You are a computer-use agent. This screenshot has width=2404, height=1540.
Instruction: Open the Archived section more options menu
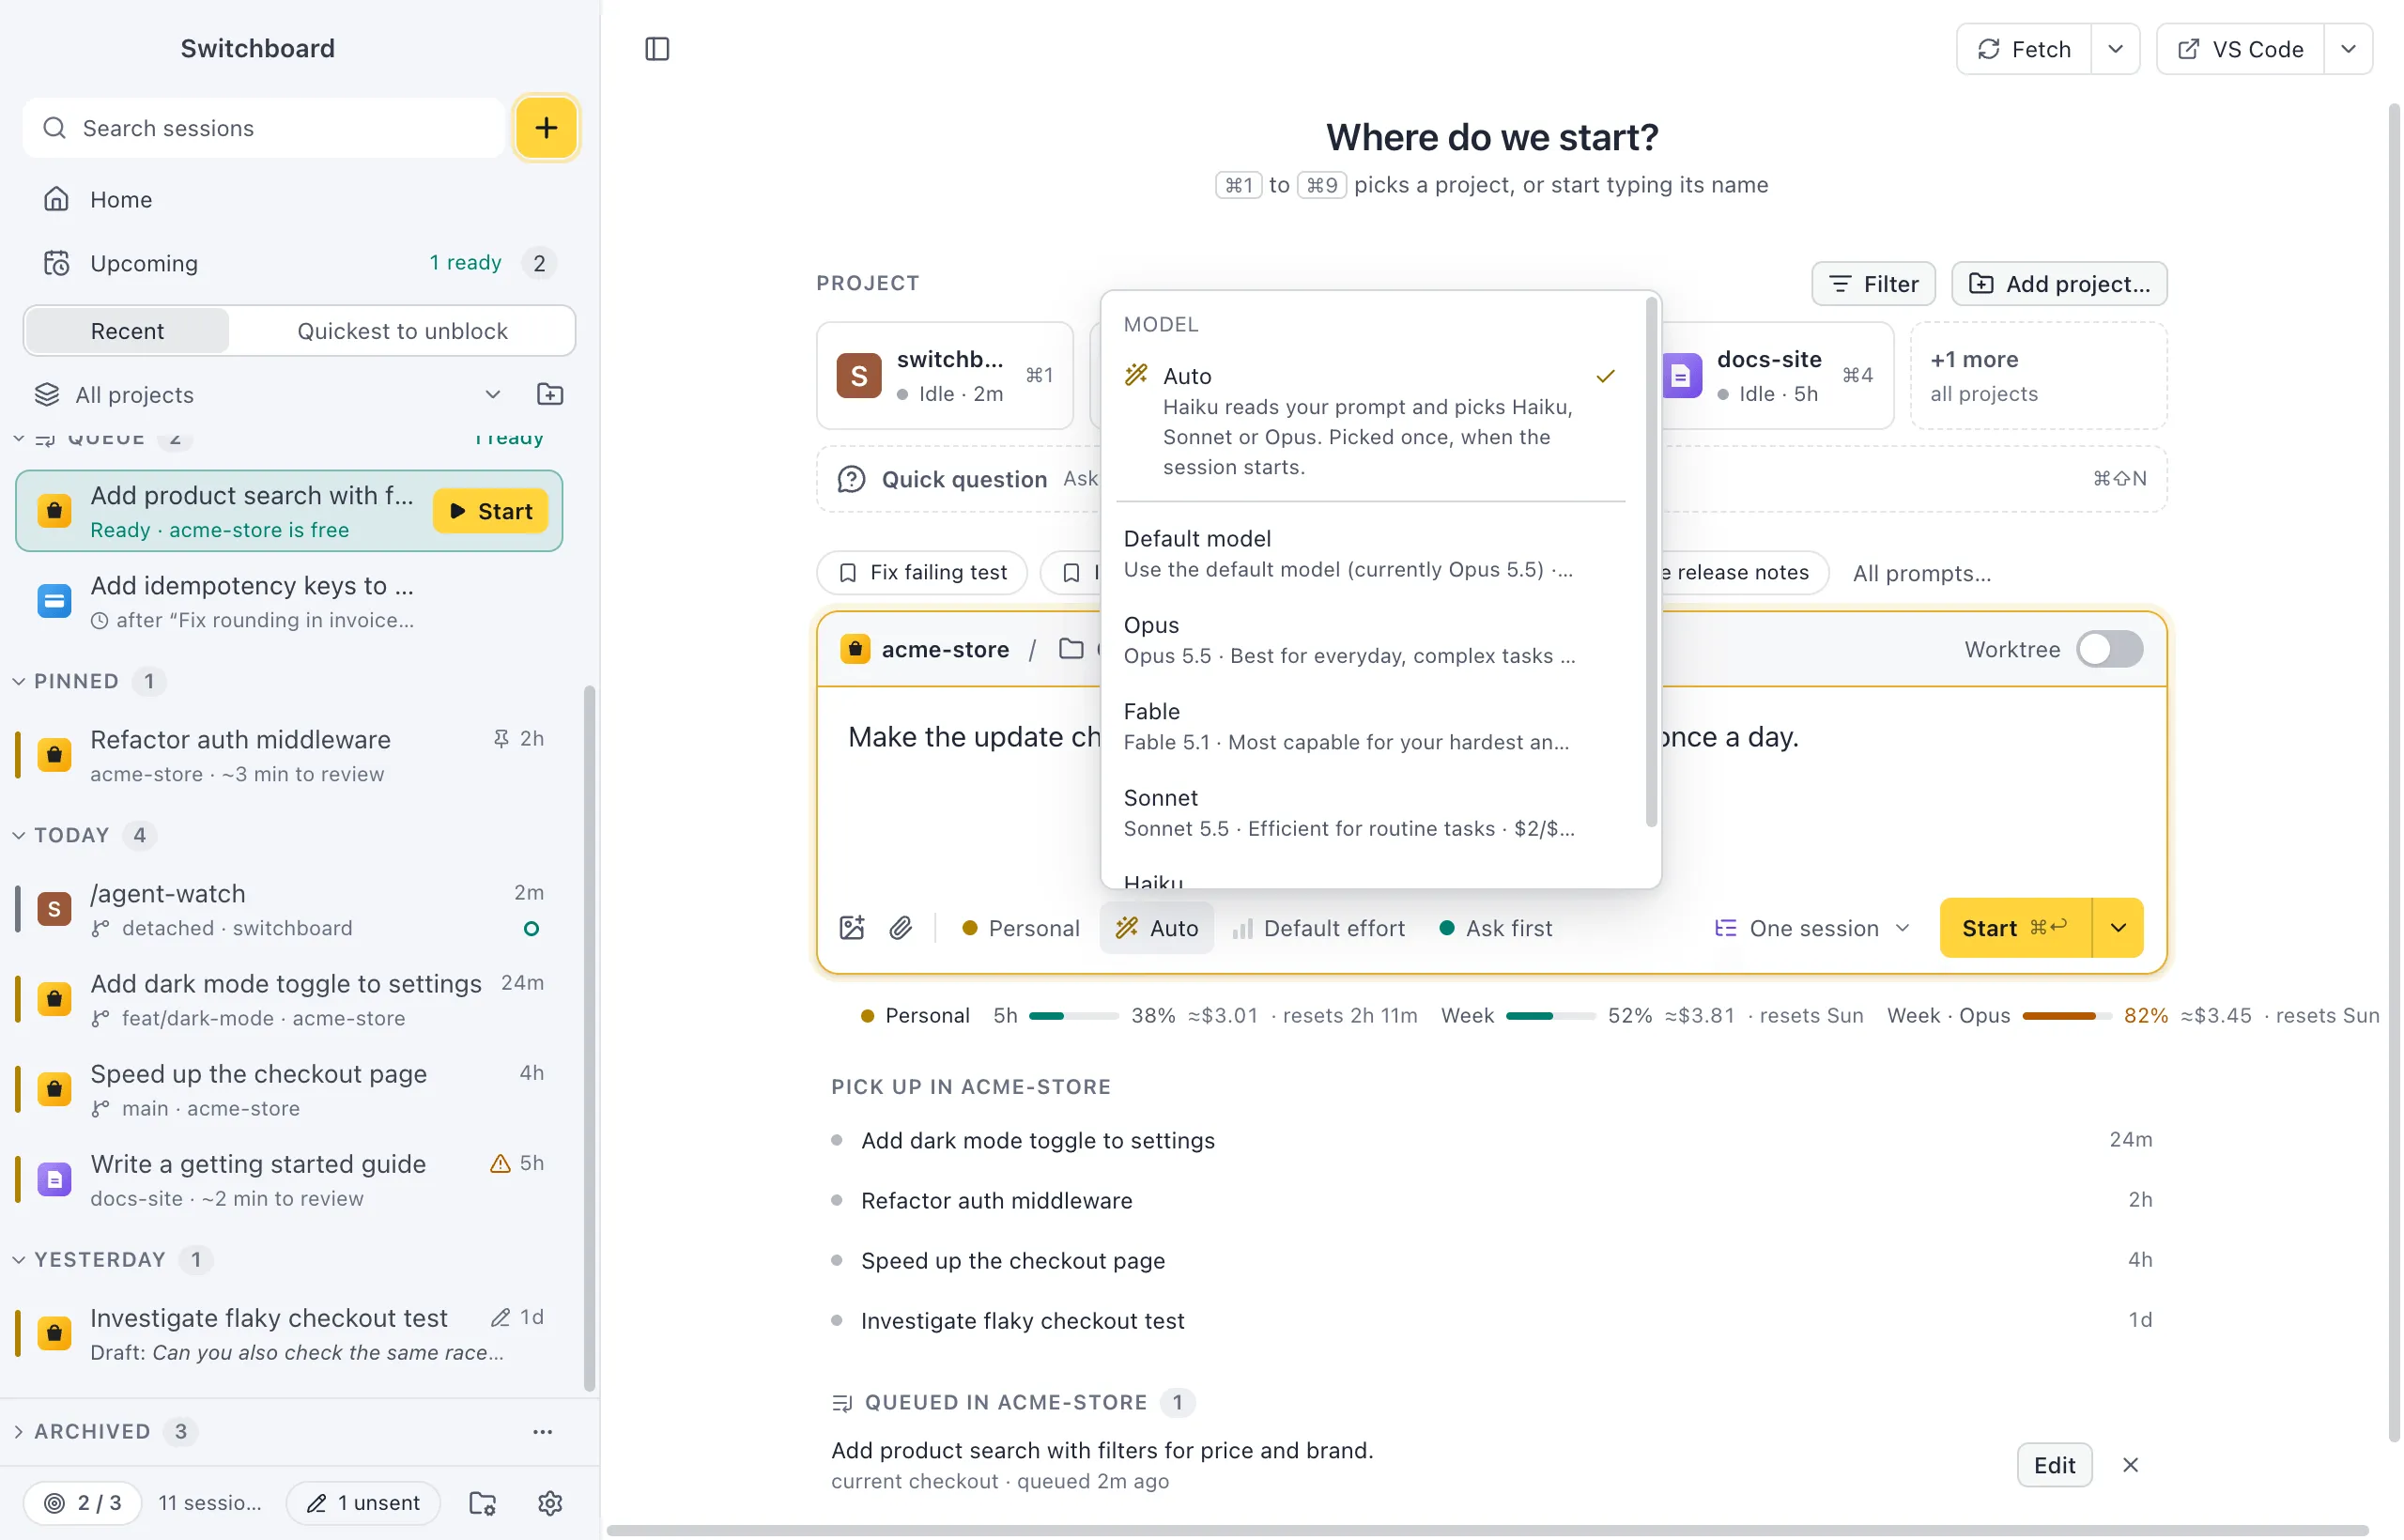[543, 1431]
